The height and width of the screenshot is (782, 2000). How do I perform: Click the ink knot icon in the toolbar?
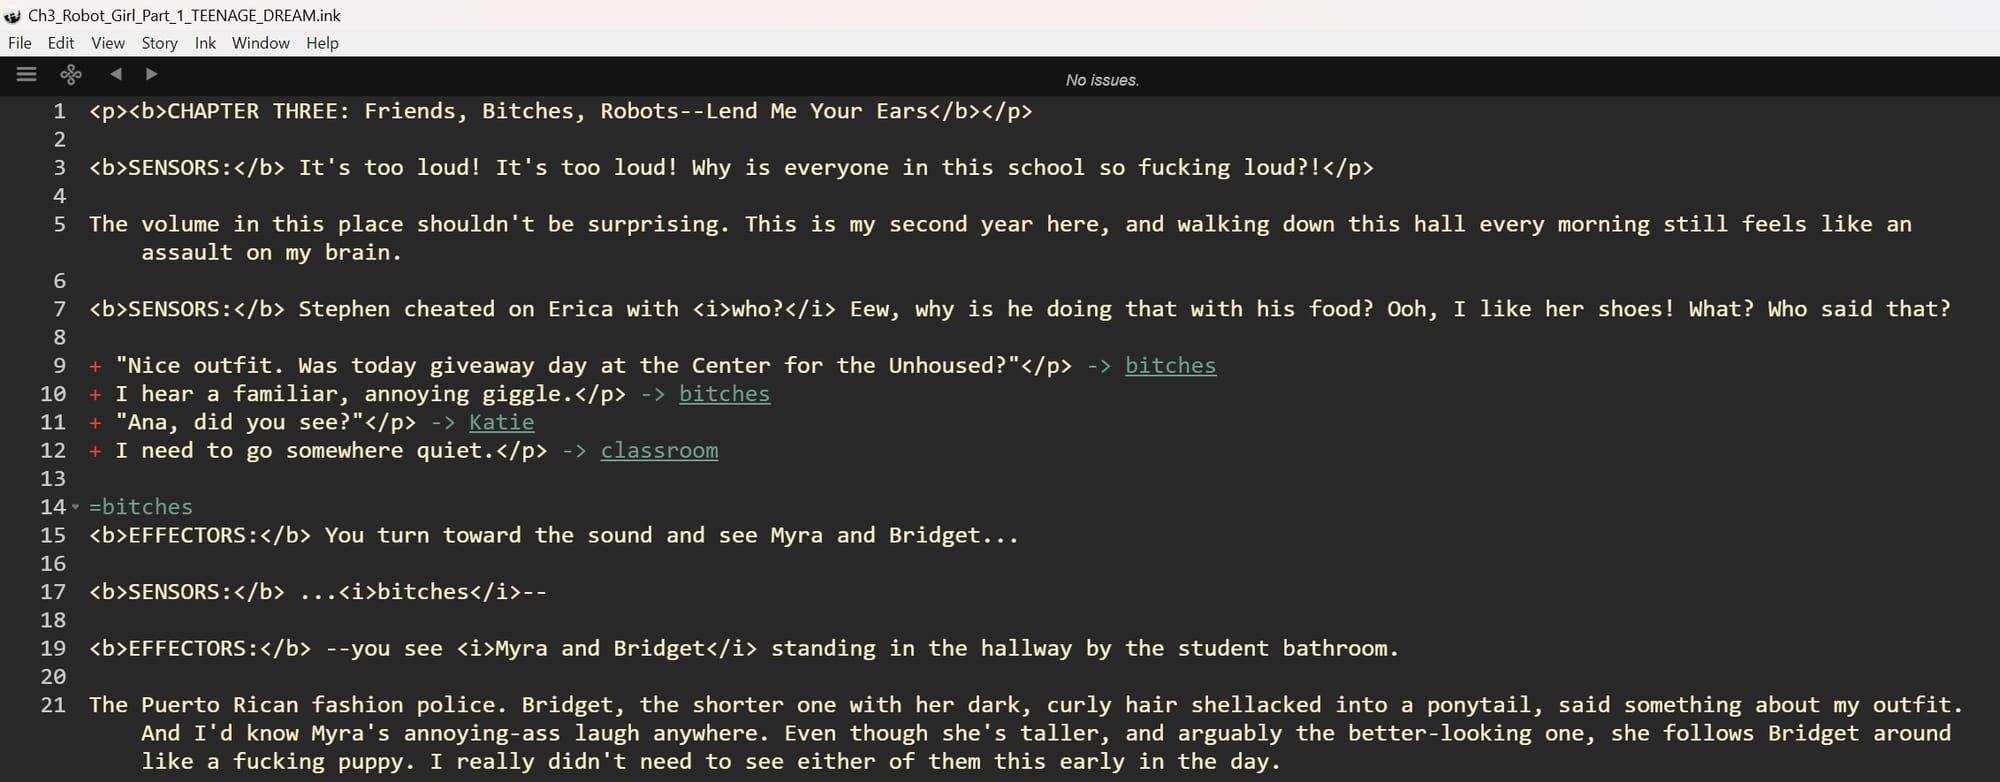point(69,74)
